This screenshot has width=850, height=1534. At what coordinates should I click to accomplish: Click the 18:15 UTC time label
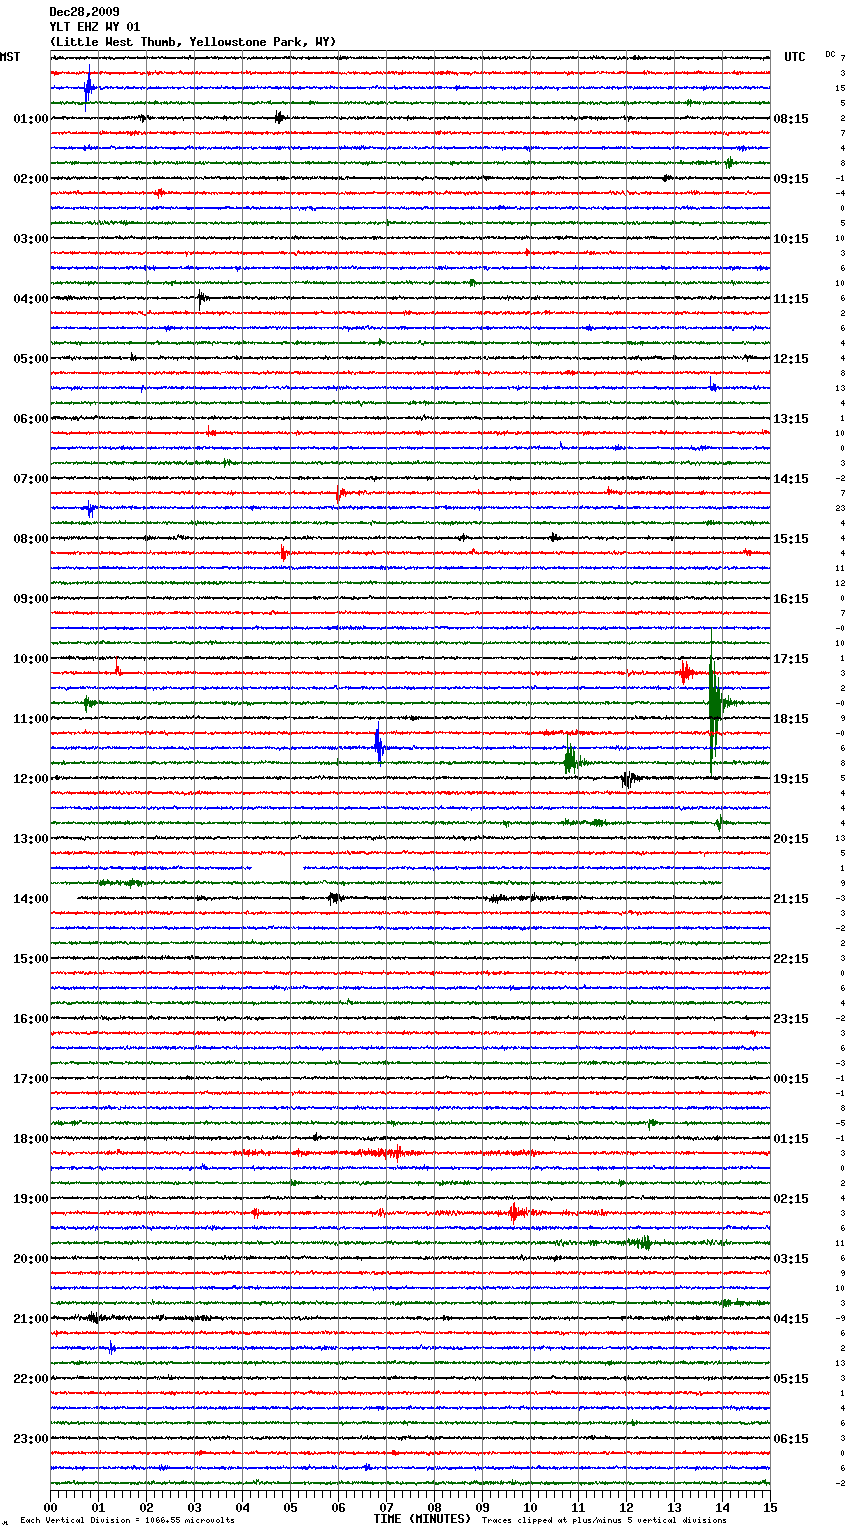point(791,719)
